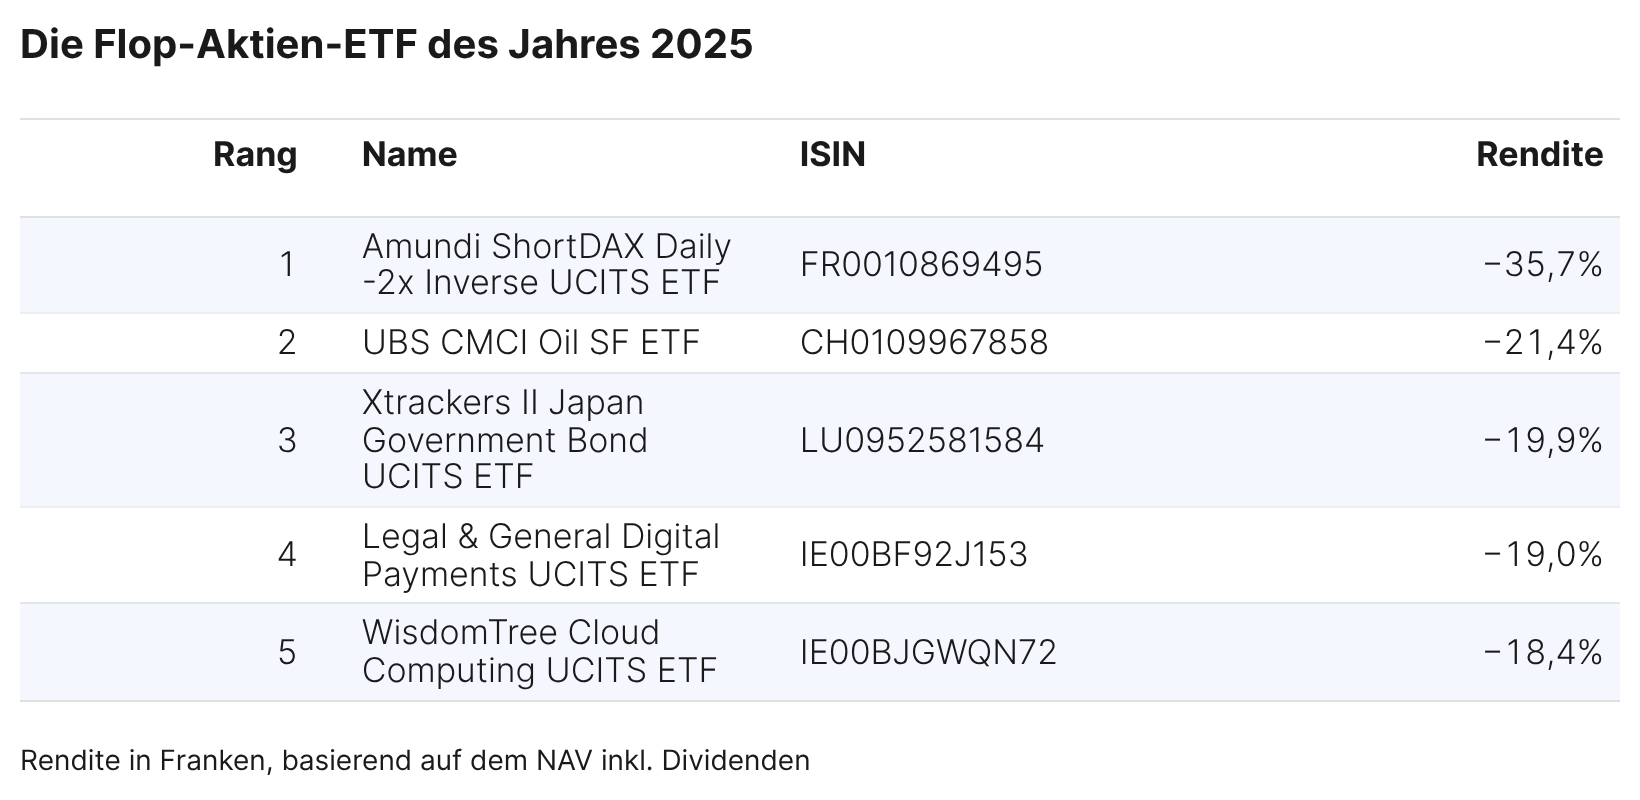Click ISIN LU0952581584
The image size is (1640, 800).
(x=922, y=440)
